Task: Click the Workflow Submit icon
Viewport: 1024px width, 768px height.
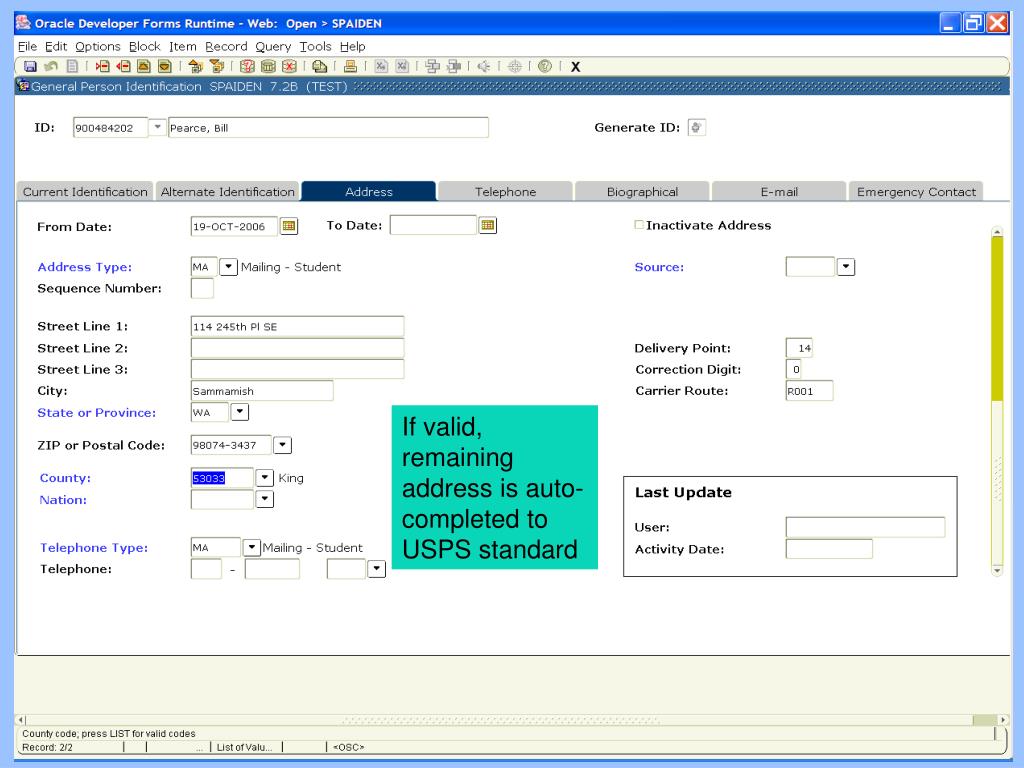Action: point(432,66)
